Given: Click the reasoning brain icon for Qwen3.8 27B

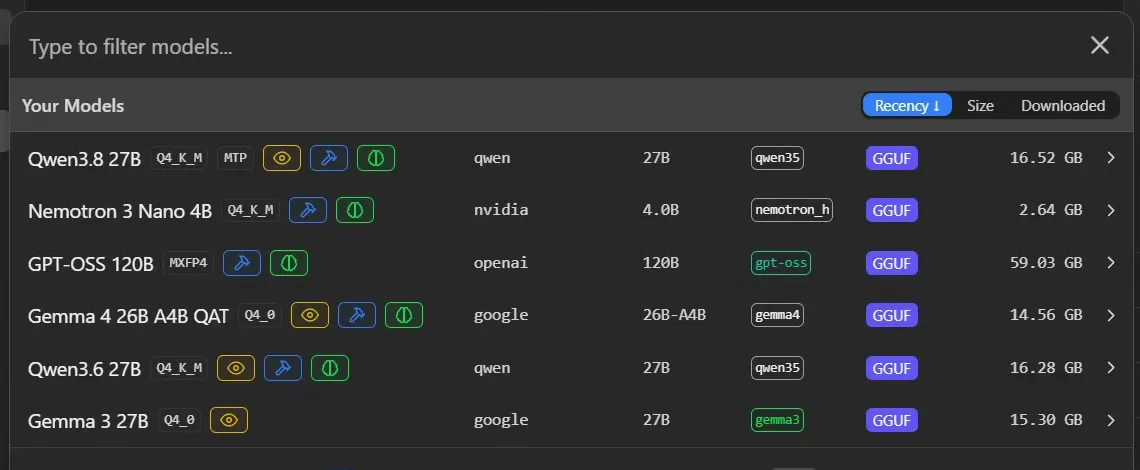Looking at the screenshot, I should click(376, 158).
